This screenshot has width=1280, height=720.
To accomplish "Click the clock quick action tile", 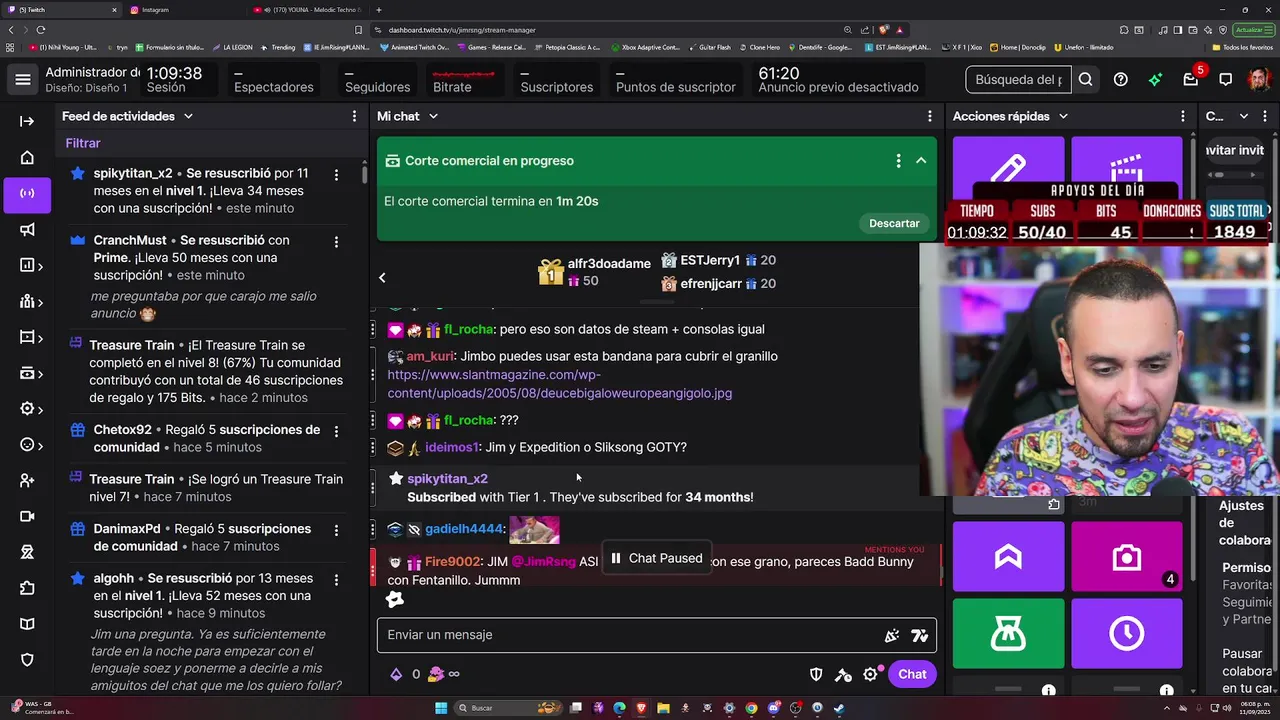I will pos(1126,633).
